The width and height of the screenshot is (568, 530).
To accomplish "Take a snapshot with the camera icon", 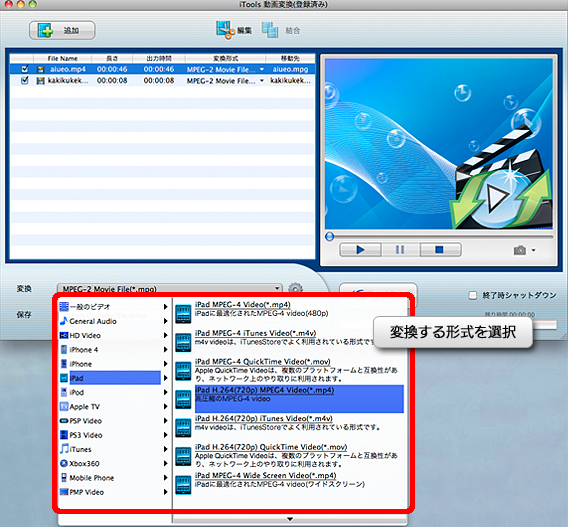I will click(520, 250).
